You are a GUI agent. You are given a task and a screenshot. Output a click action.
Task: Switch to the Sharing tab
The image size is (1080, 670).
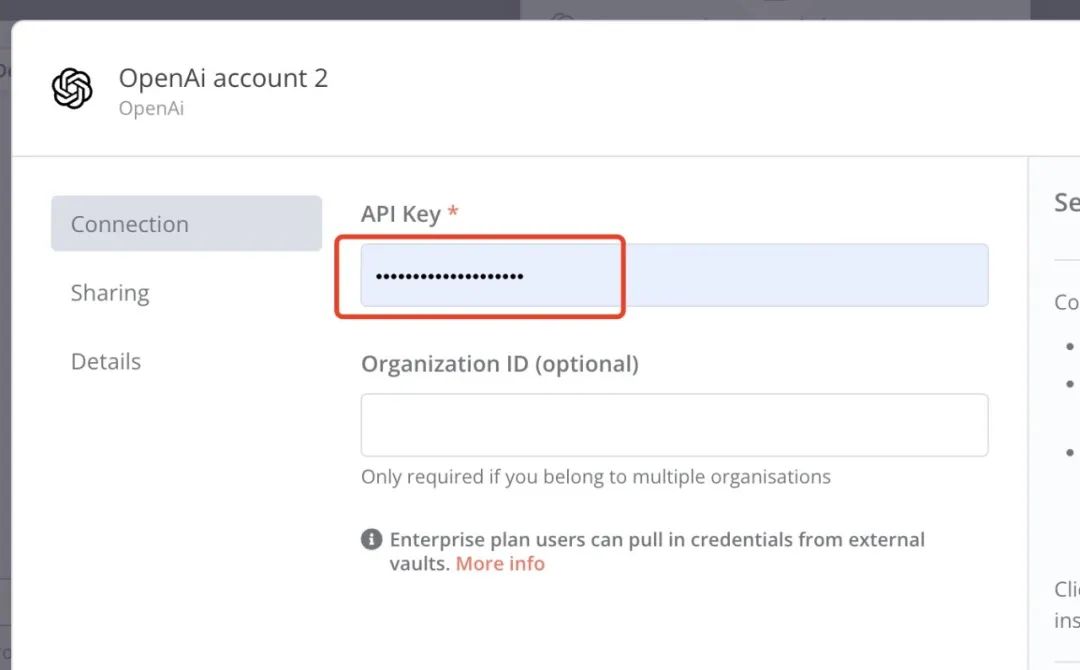point(110,293)
